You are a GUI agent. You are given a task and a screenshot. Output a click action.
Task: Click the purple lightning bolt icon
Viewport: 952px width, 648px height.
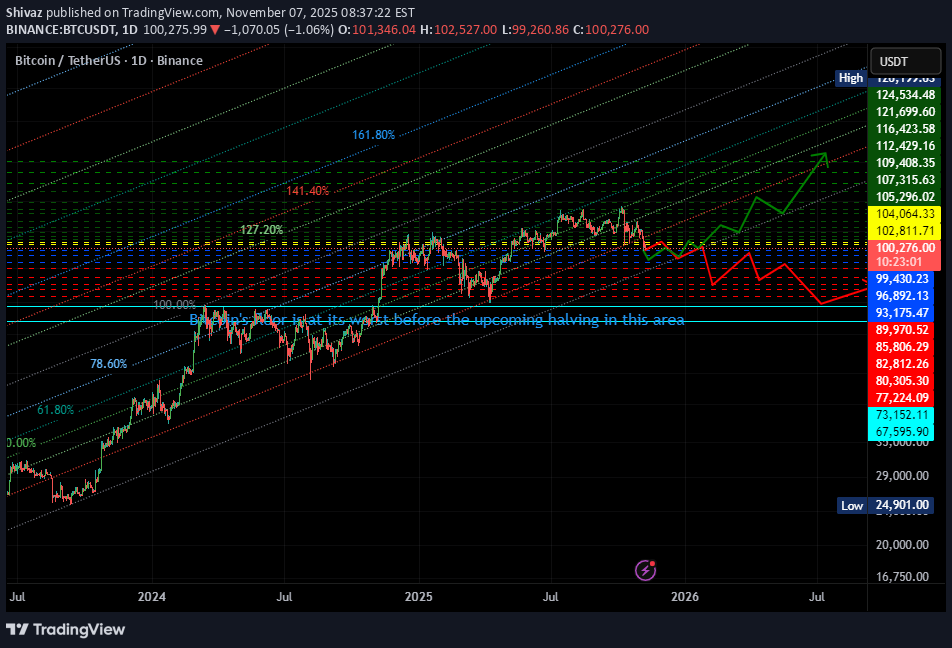coord(645,570)
